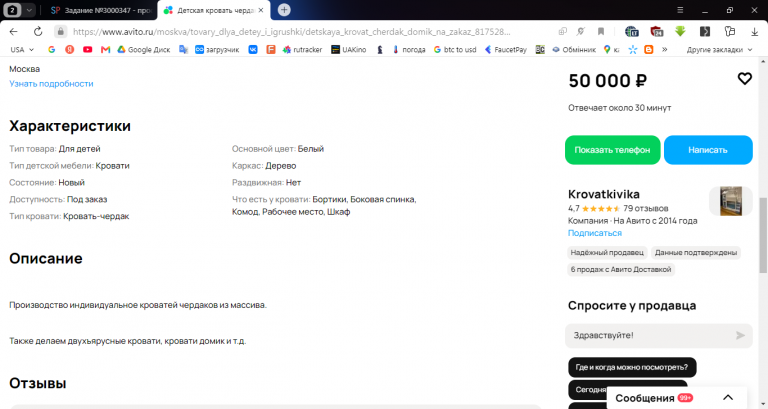
Task: Close the Детская кровать чердак tab
Action: click(261, 10)
